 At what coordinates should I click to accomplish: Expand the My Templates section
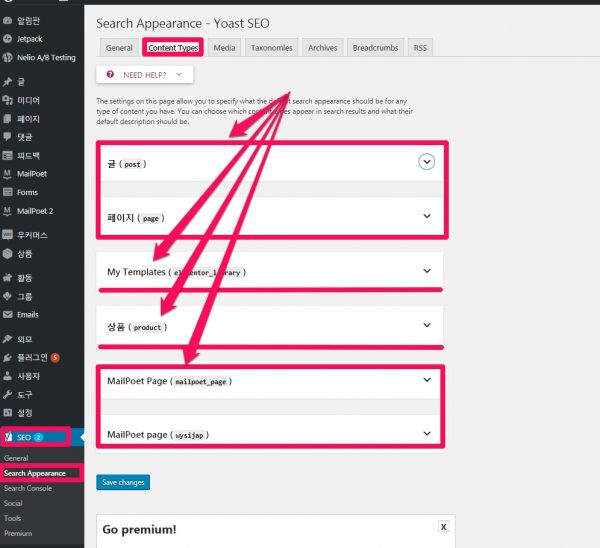click(x=427, y=271)
